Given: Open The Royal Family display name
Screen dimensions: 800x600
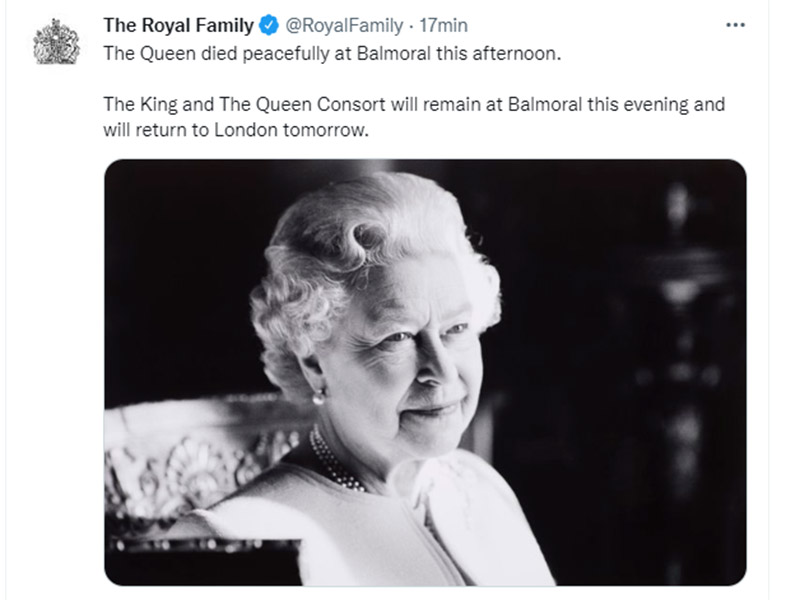Looking at the screenshot, I should point(179,25).
